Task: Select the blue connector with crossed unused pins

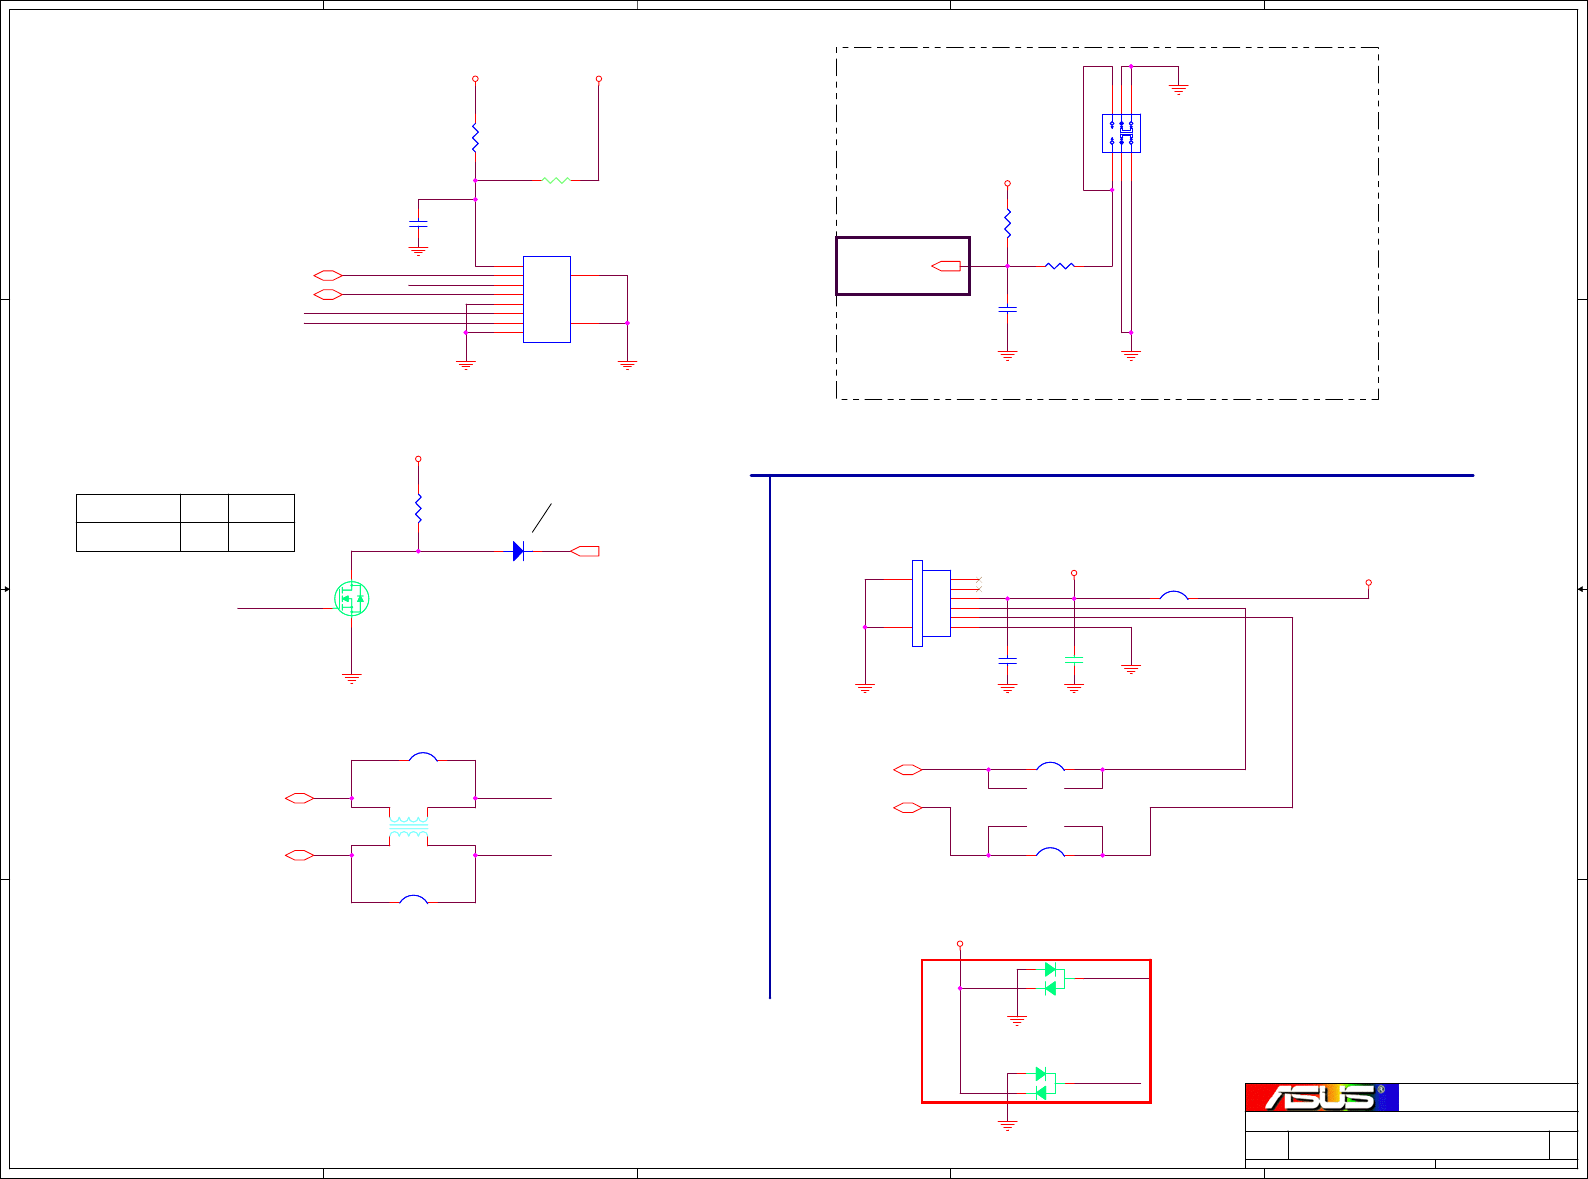Action: tap(931, 603)
